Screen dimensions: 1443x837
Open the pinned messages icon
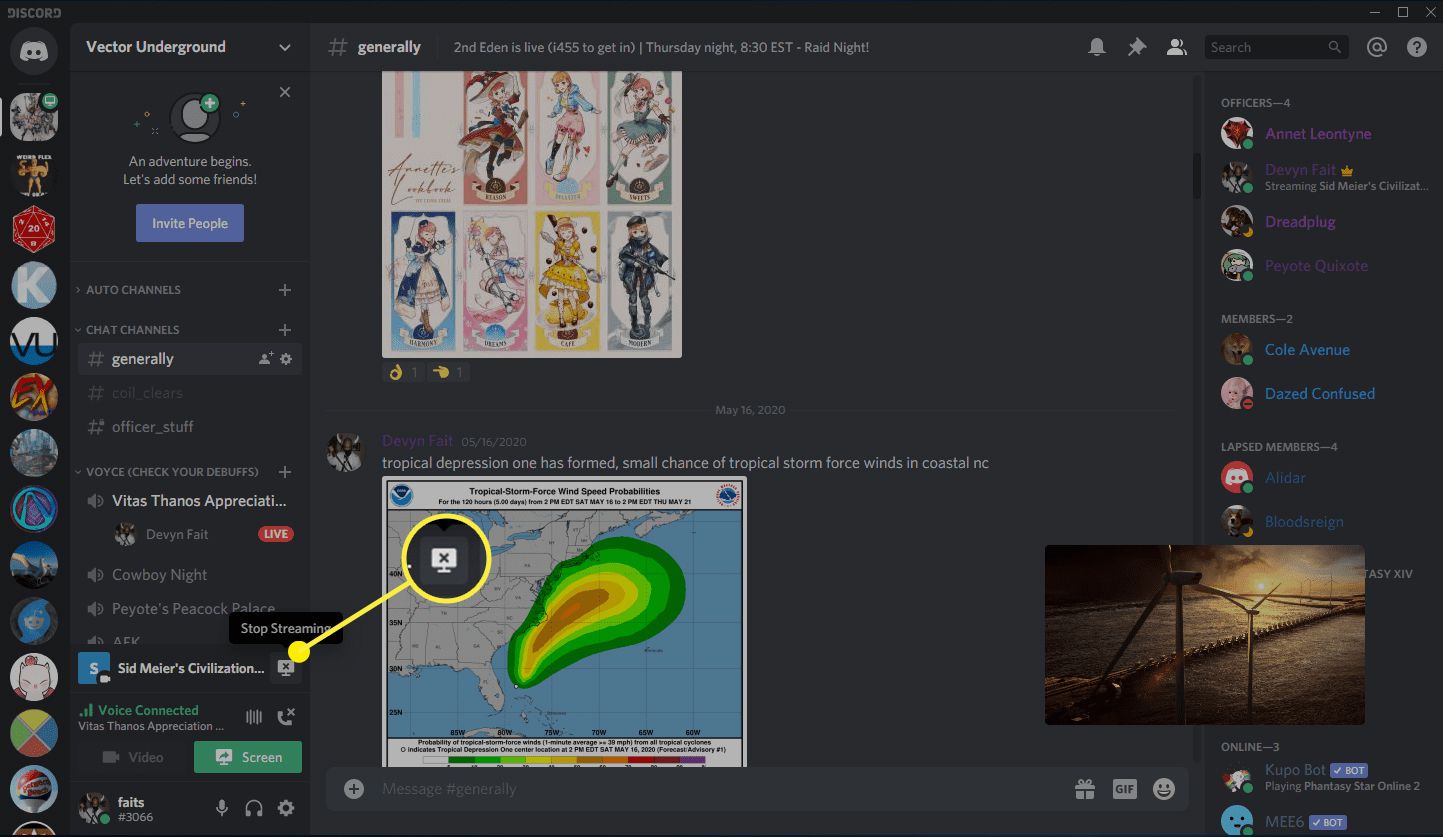pos(1136,47)
